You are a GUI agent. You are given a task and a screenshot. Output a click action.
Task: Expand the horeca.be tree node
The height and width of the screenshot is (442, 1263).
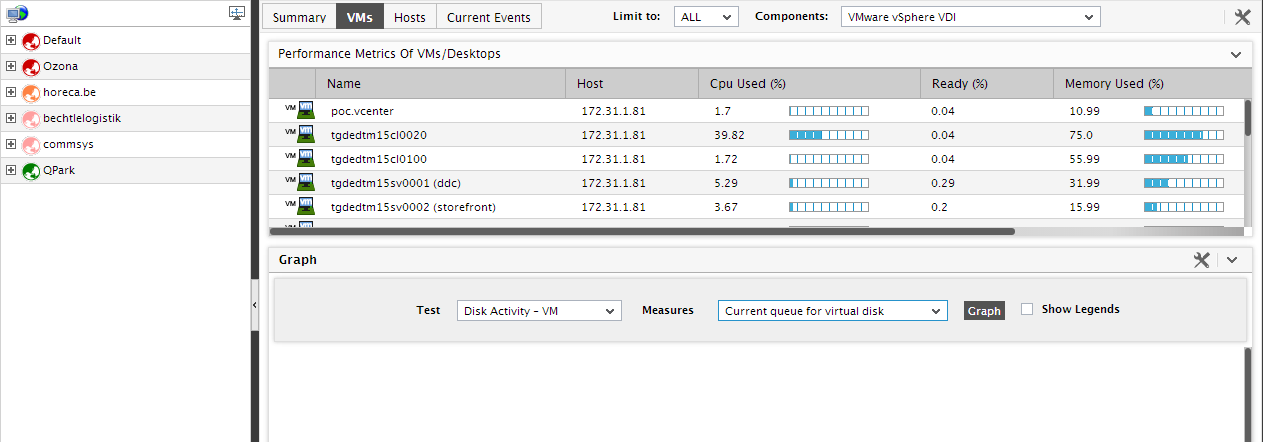(x=11, y=93)
